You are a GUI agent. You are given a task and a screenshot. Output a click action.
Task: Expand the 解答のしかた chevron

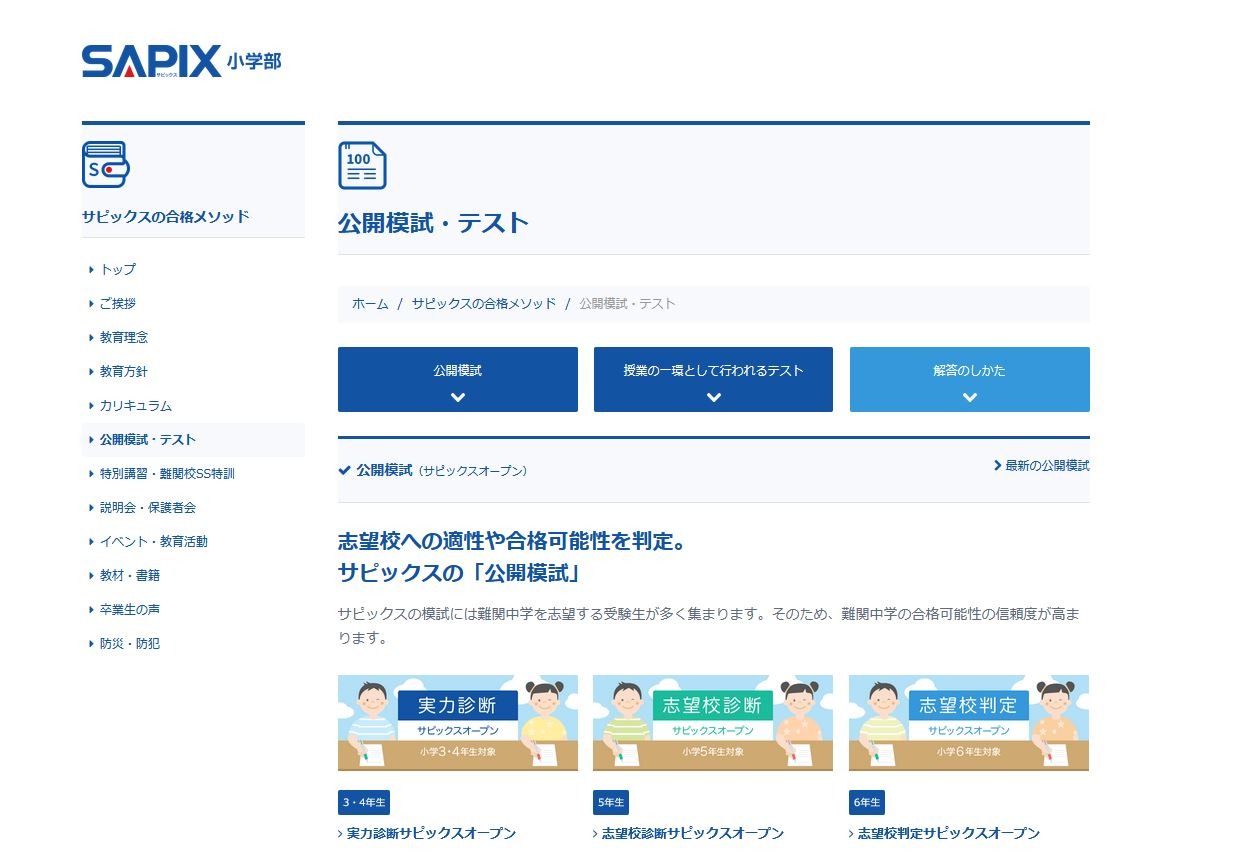[969, 396]
